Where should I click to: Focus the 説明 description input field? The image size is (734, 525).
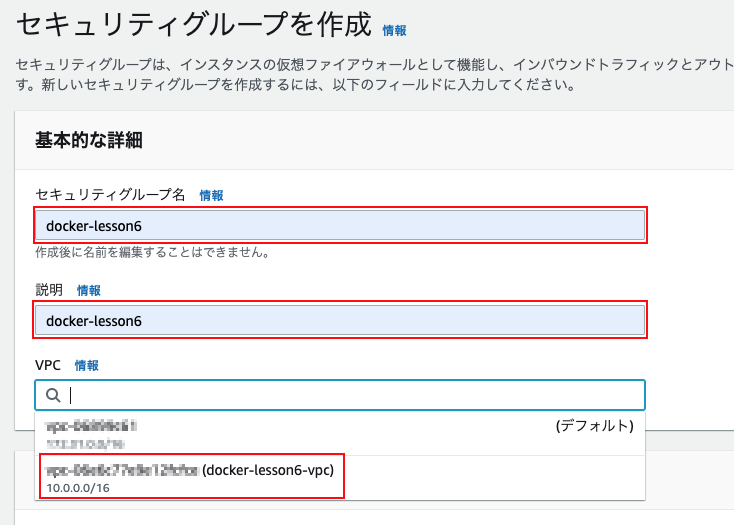[340, 321]
